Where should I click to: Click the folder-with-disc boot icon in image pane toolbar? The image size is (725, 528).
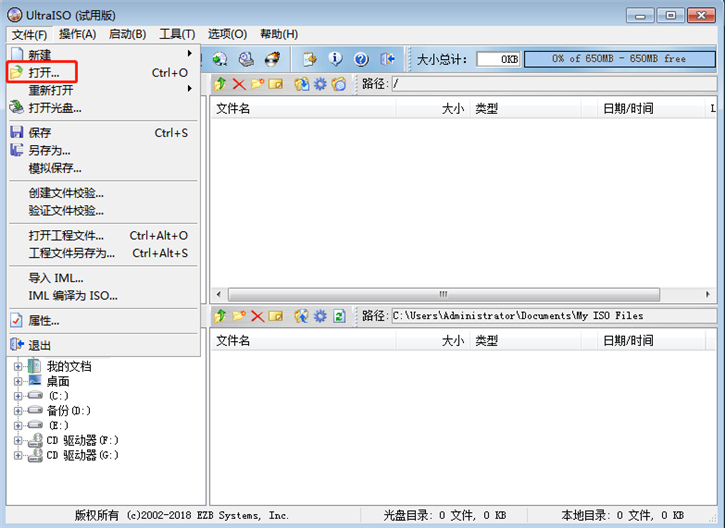click(x=339, y=84)
